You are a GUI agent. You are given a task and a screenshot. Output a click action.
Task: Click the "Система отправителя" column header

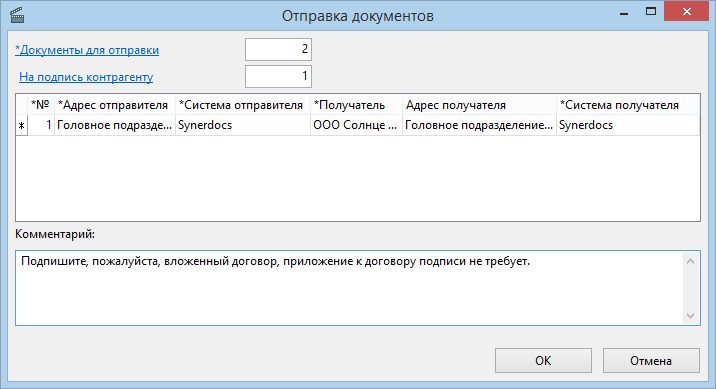243,105
